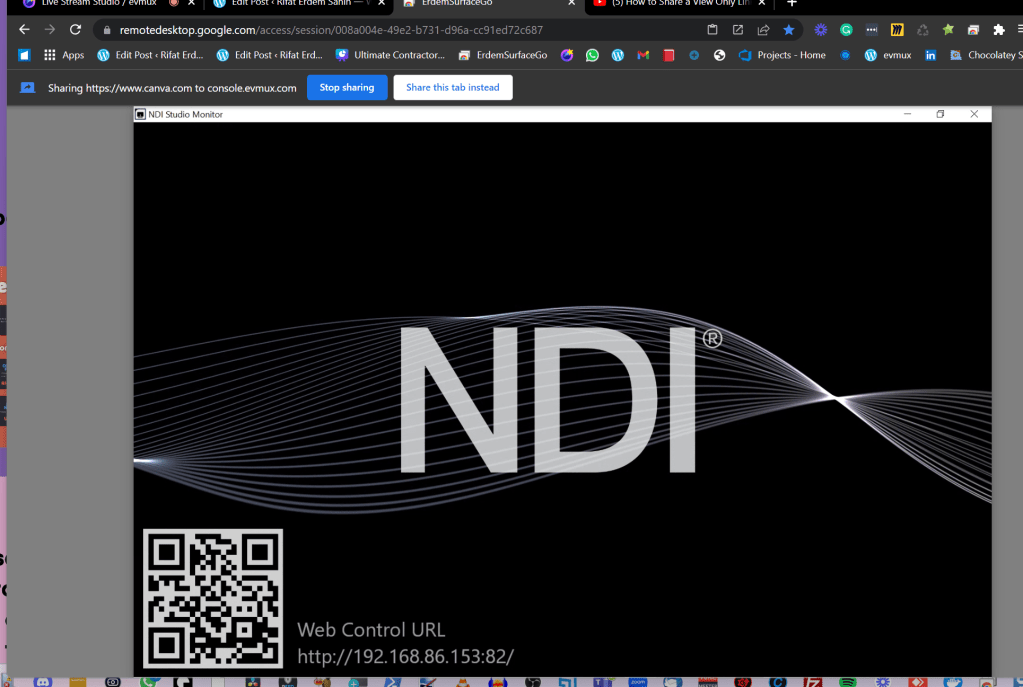
Task: Open the ErdemSurfaceGo bookmark
Action: coord(503,55)
